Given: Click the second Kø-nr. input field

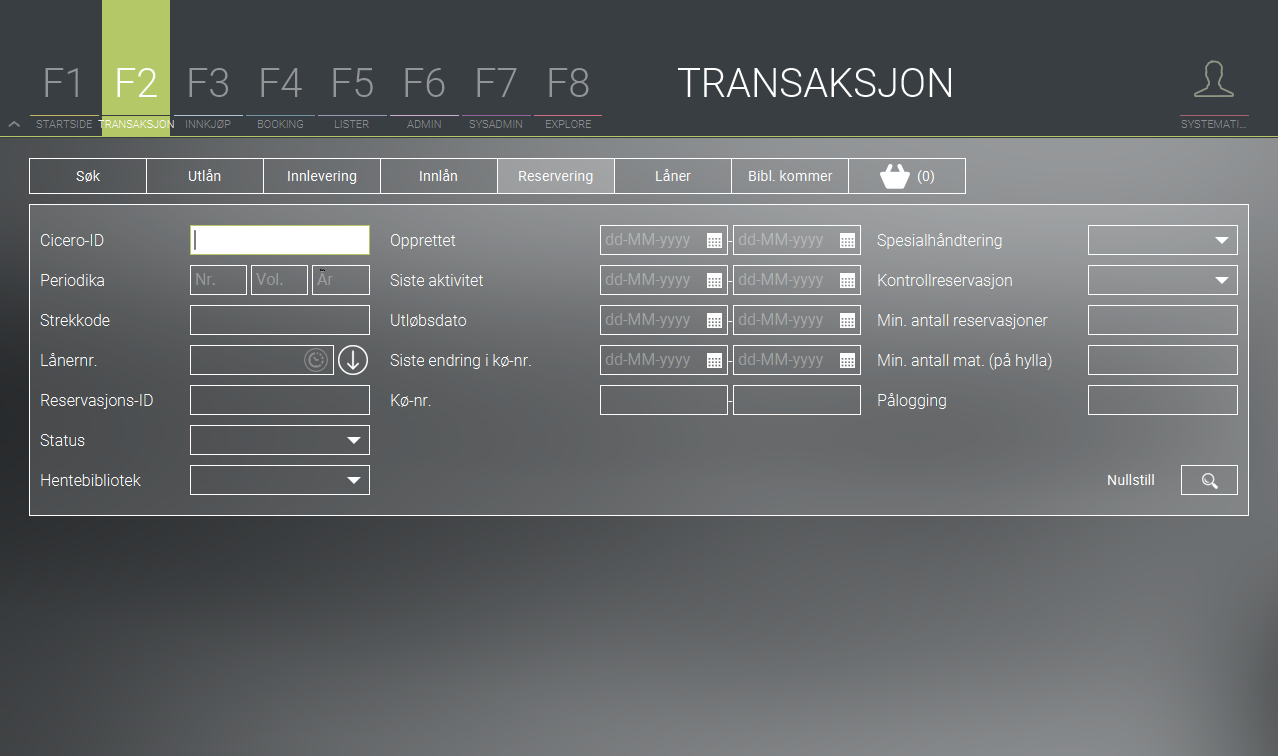Looking at the screenshot, I should tap(797, 400).
